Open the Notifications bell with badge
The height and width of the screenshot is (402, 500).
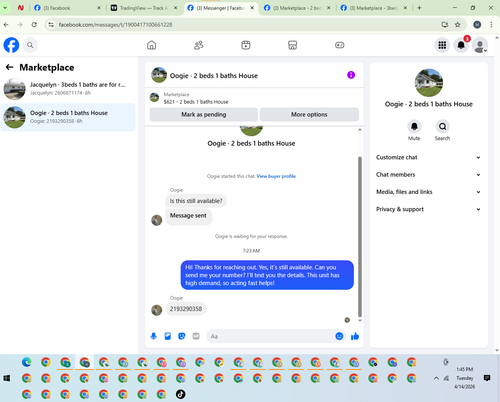(x=461, y=45)
